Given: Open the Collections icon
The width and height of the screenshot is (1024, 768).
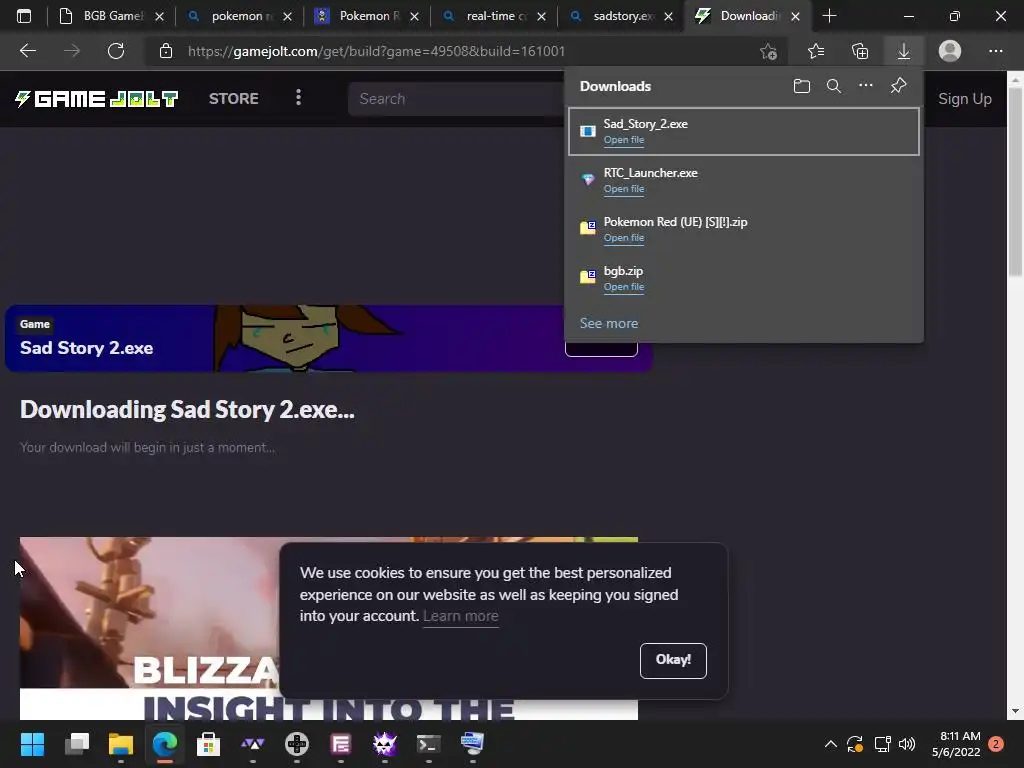Looking at the screenshot, I should click(x=860, y=51).
